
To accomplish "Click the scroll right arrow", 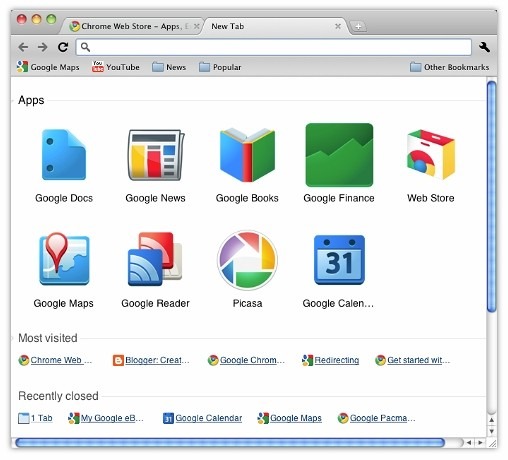I will click(480, 442).
